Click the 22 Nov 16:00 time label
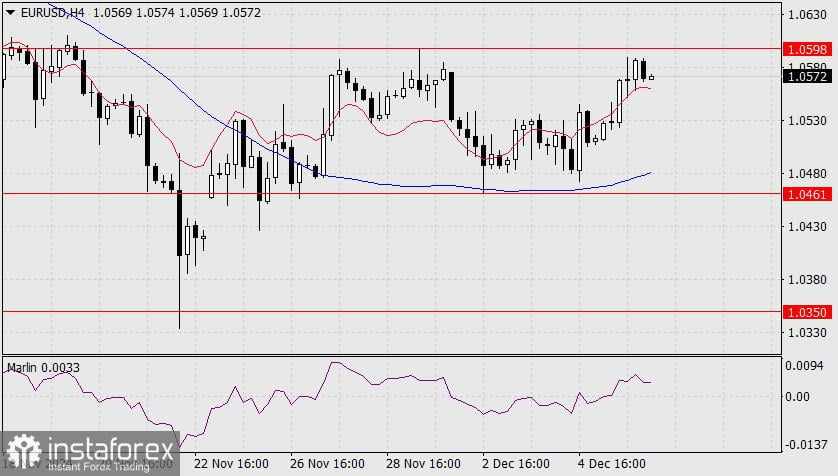838x476 pixels. [x=231, y=463]
